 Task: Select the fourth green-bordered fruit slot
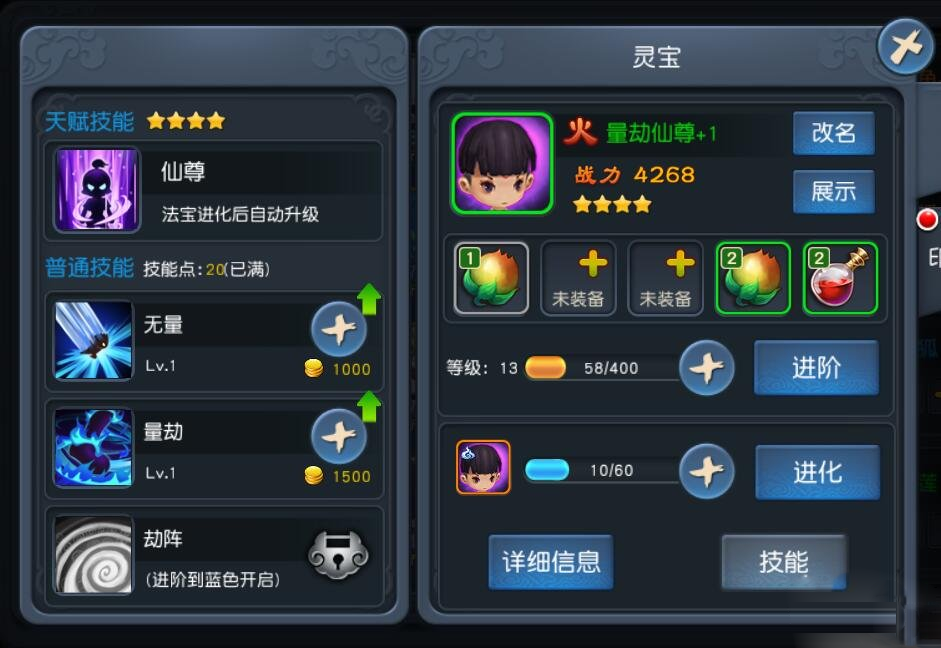tap(753, 278)
